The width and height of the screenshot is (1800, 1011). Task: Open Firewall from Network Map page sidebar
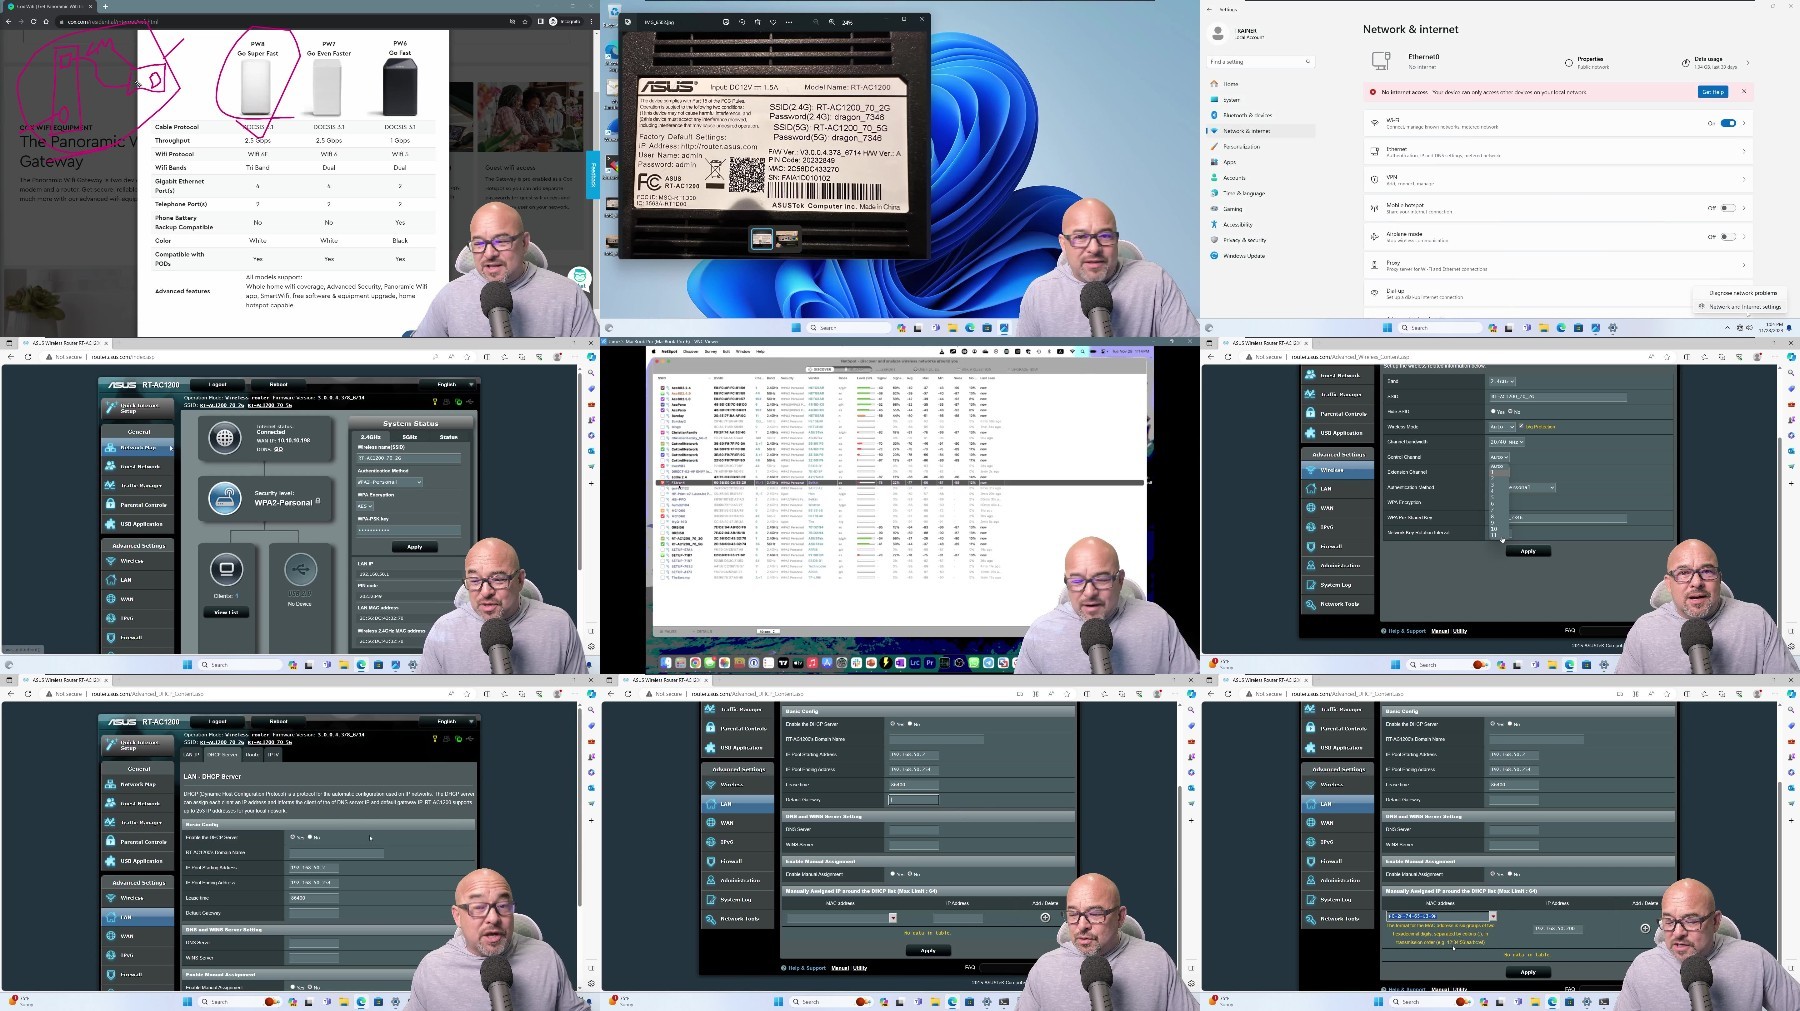coord(138,637)
